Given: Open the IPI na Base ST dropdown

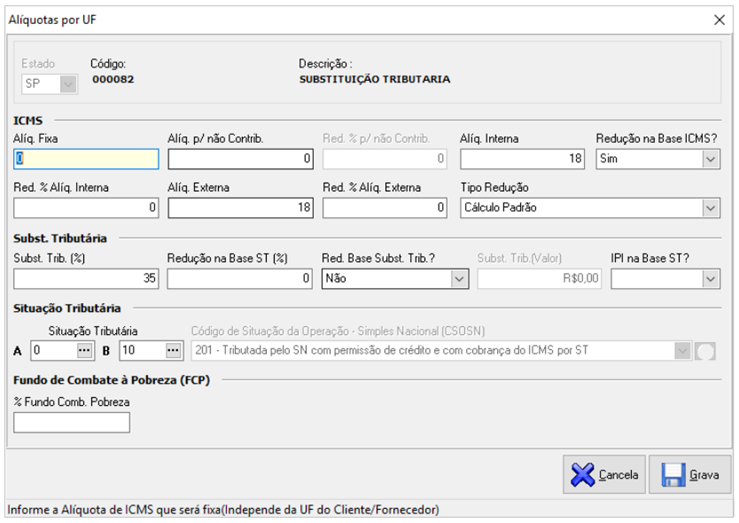Looking at the screenshot, I should pyautogui.click(x=710, y=280).
